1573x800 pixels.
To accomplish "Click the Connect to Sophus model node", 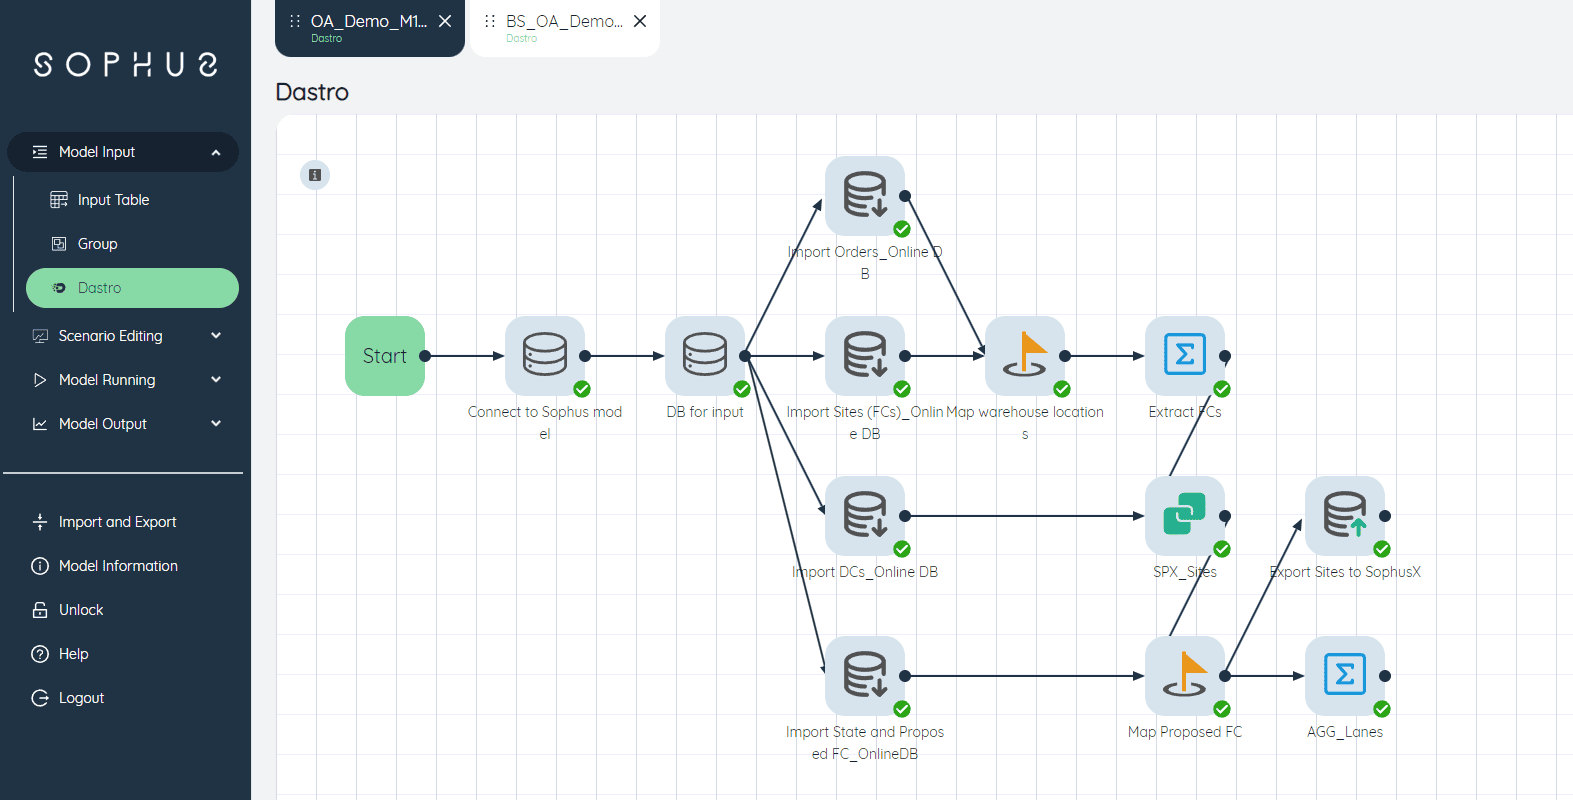I will coord(544,355).
